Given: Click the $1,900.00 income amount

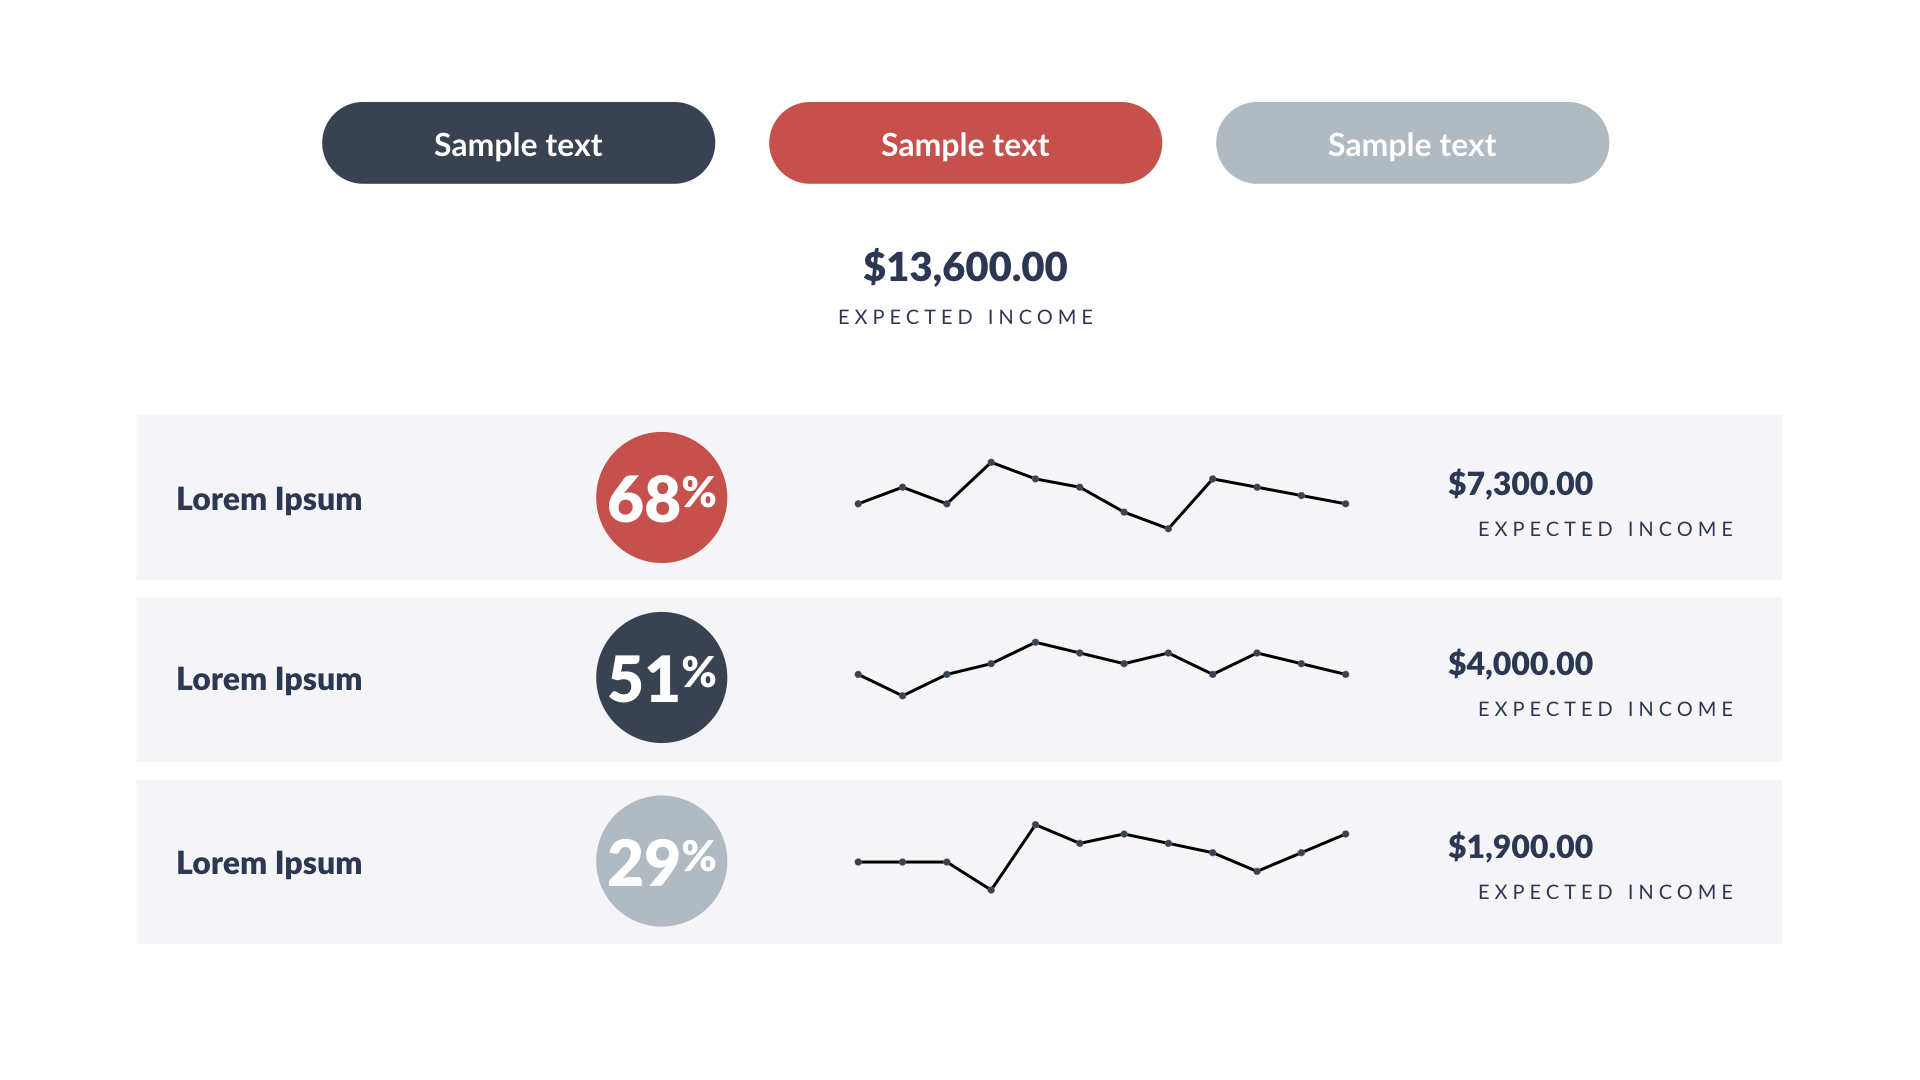Looking at the screenshot, I should tap(1520, 847).
